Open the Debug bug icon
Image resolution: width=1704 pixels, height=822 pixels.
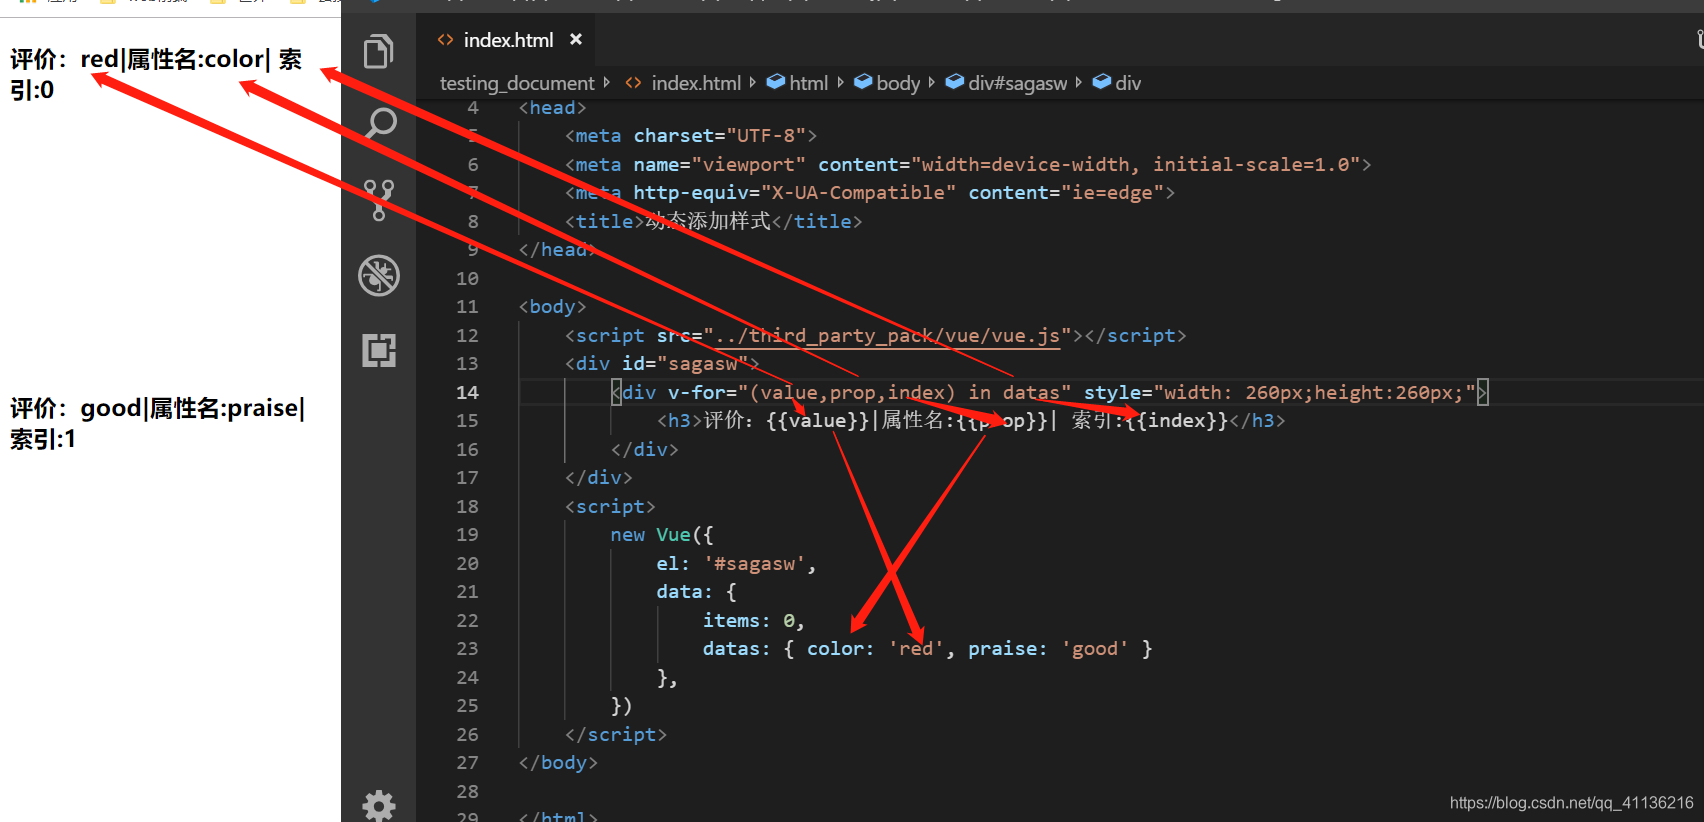pyautogui.click(x=379, y=275)
